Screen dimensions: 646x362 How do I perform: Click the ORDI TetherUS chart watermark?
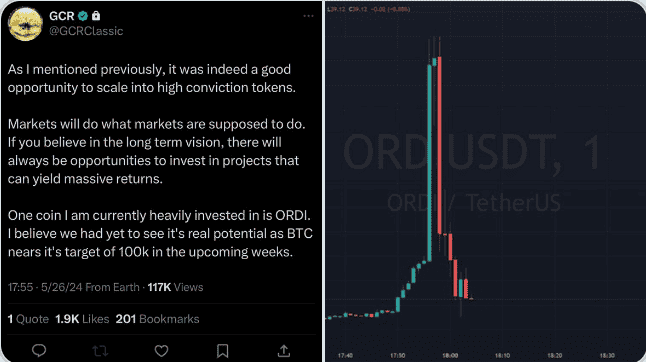coord(474,203)
